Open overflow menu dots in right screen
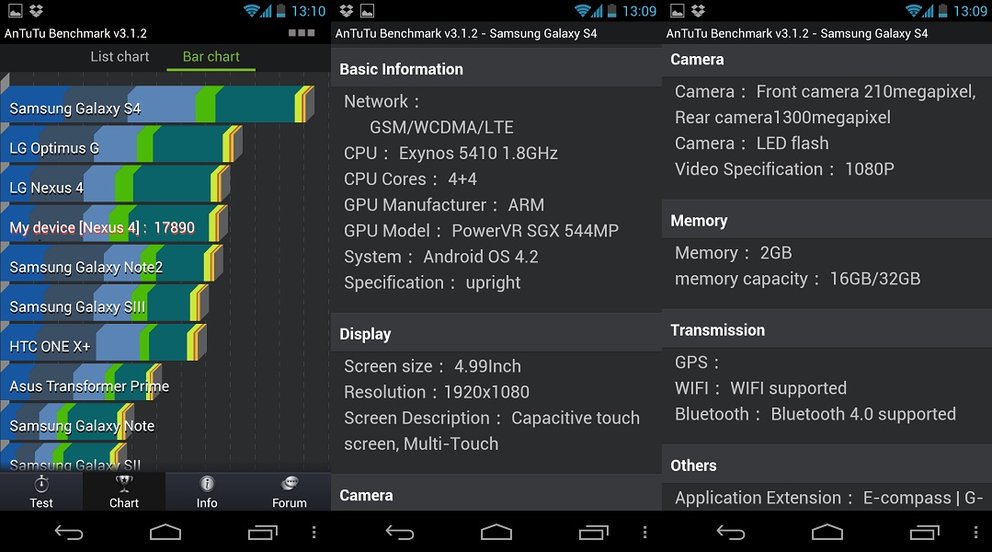The width and height of the screenshot is (992, 552). tap(976, 532)
